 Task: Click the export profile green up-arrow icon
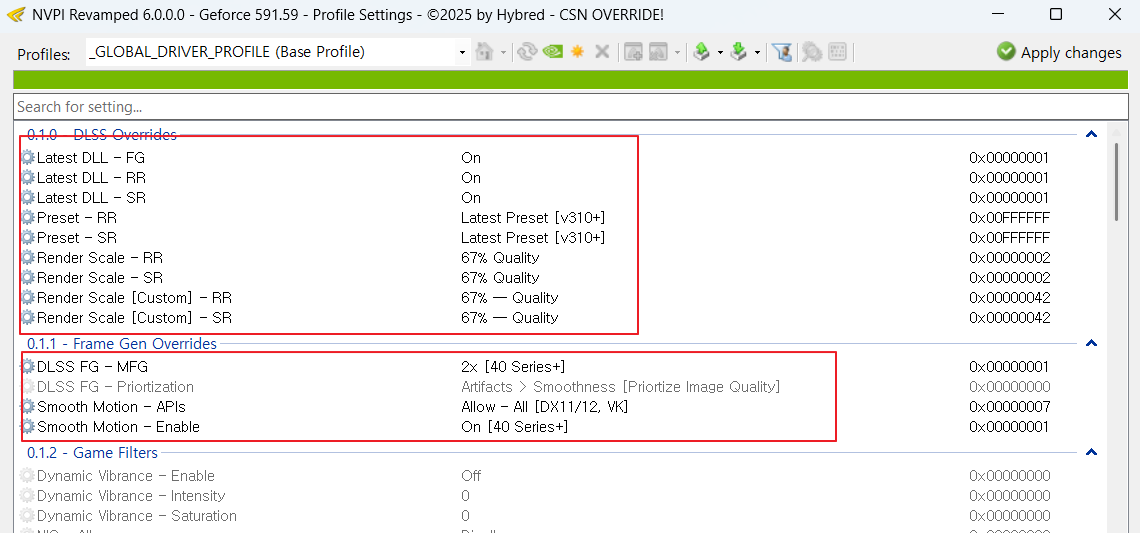pyautogui.click(x=702, y=52)
